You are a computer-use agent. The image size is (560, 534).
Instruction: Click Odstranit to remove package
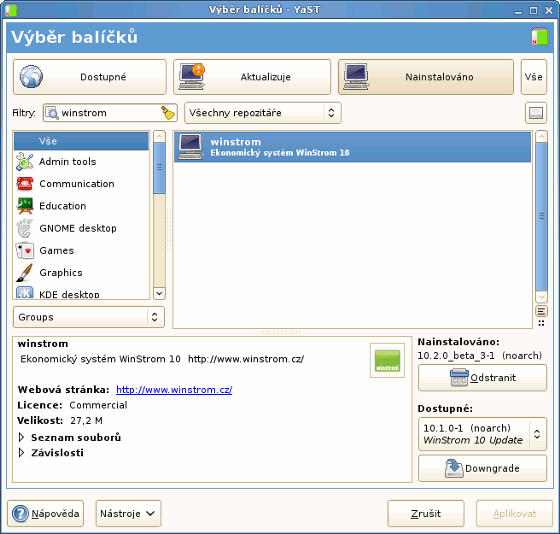[x=482, y=378]
